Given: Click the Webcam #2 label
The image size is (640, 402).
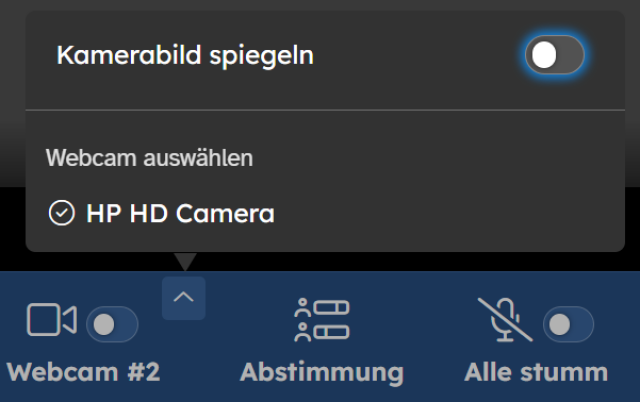Looking at the screenshot, I should (x=84, y=372).
